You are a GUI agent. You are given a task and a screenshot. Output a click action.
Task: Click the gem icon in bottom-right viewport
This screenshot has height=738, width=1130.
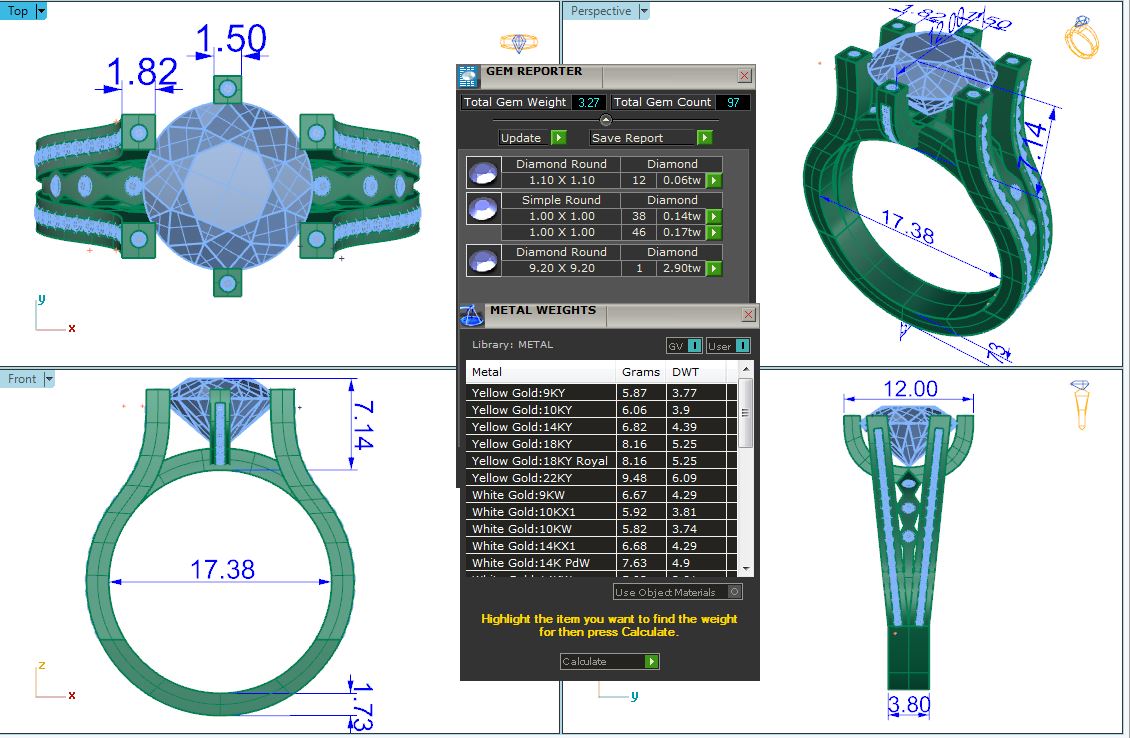(1080, 403)
